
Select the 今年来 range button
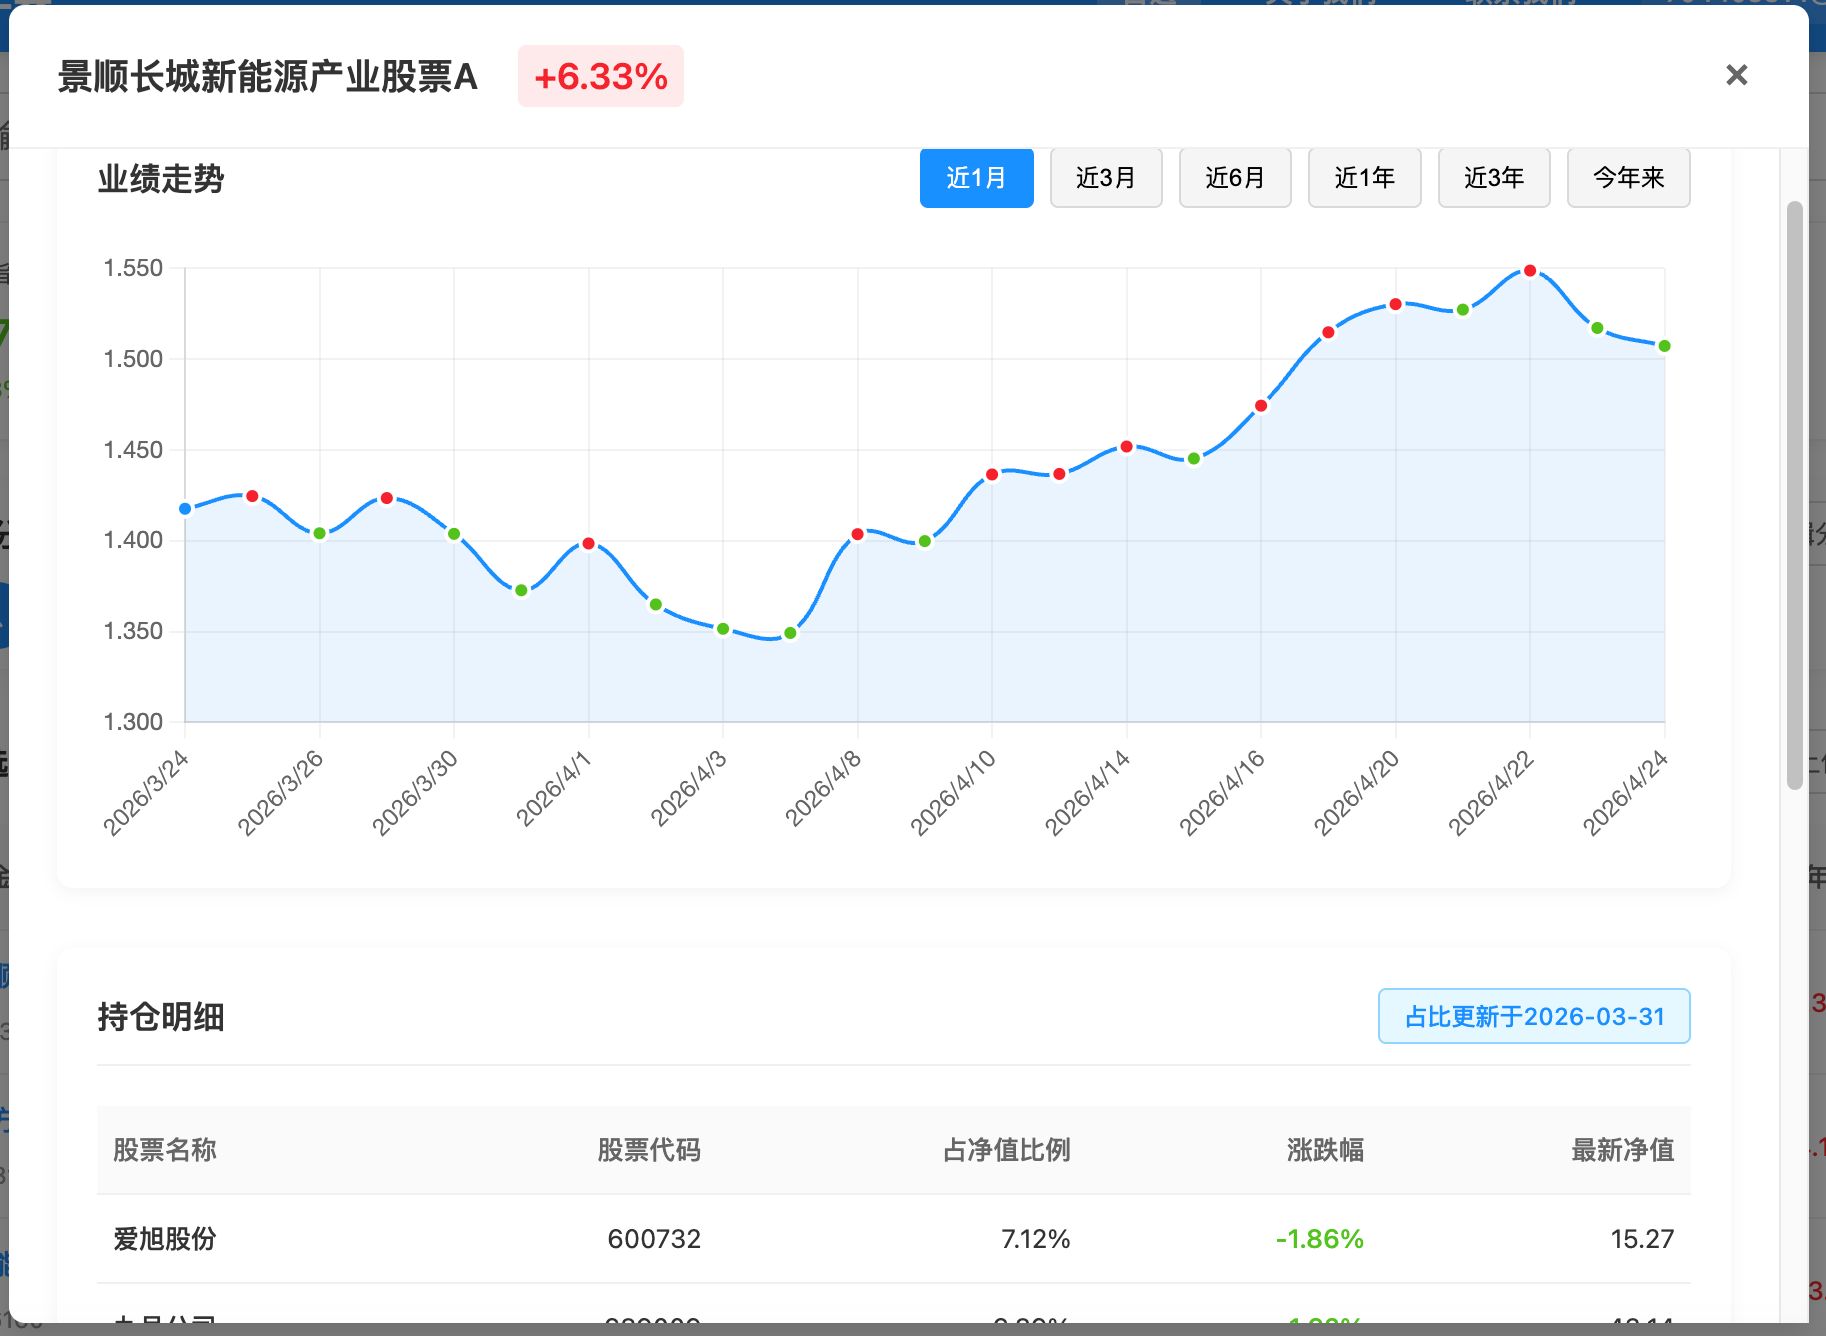[x=1628, y=178]
